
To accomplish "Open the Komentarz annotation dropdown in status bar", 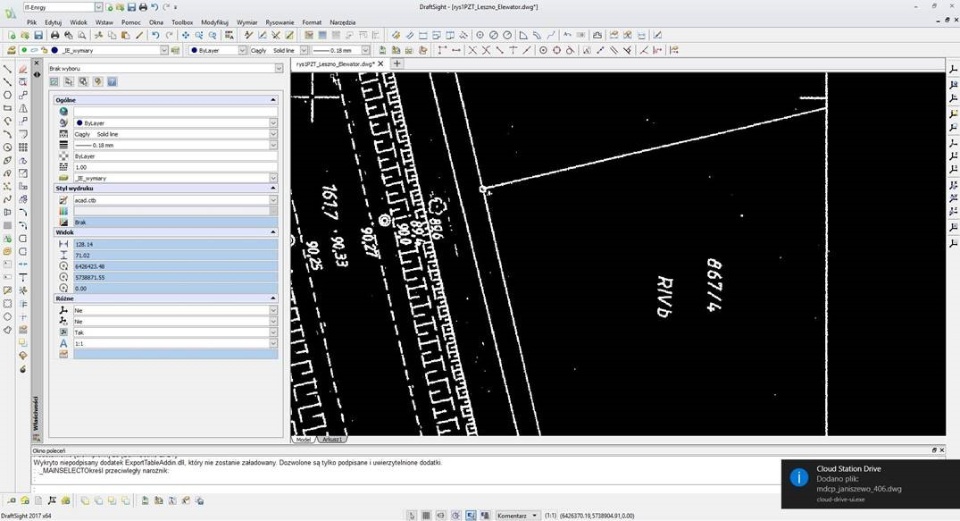I will coord(517,515).
